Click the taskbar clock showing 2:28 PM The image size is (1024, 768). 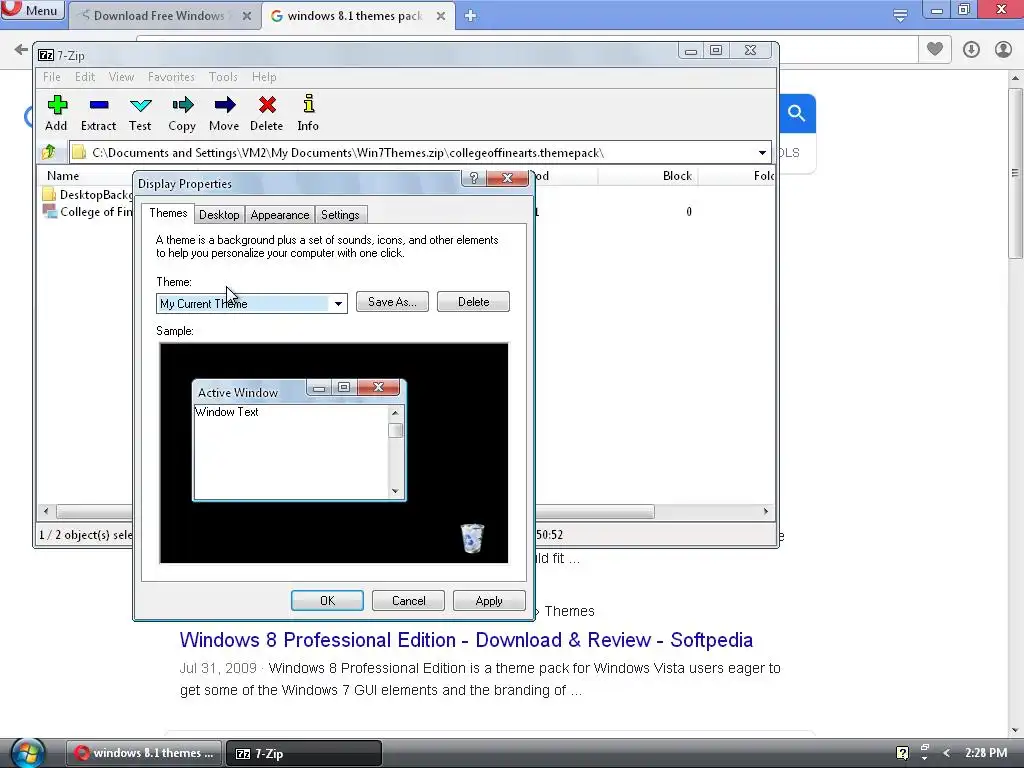986,753
